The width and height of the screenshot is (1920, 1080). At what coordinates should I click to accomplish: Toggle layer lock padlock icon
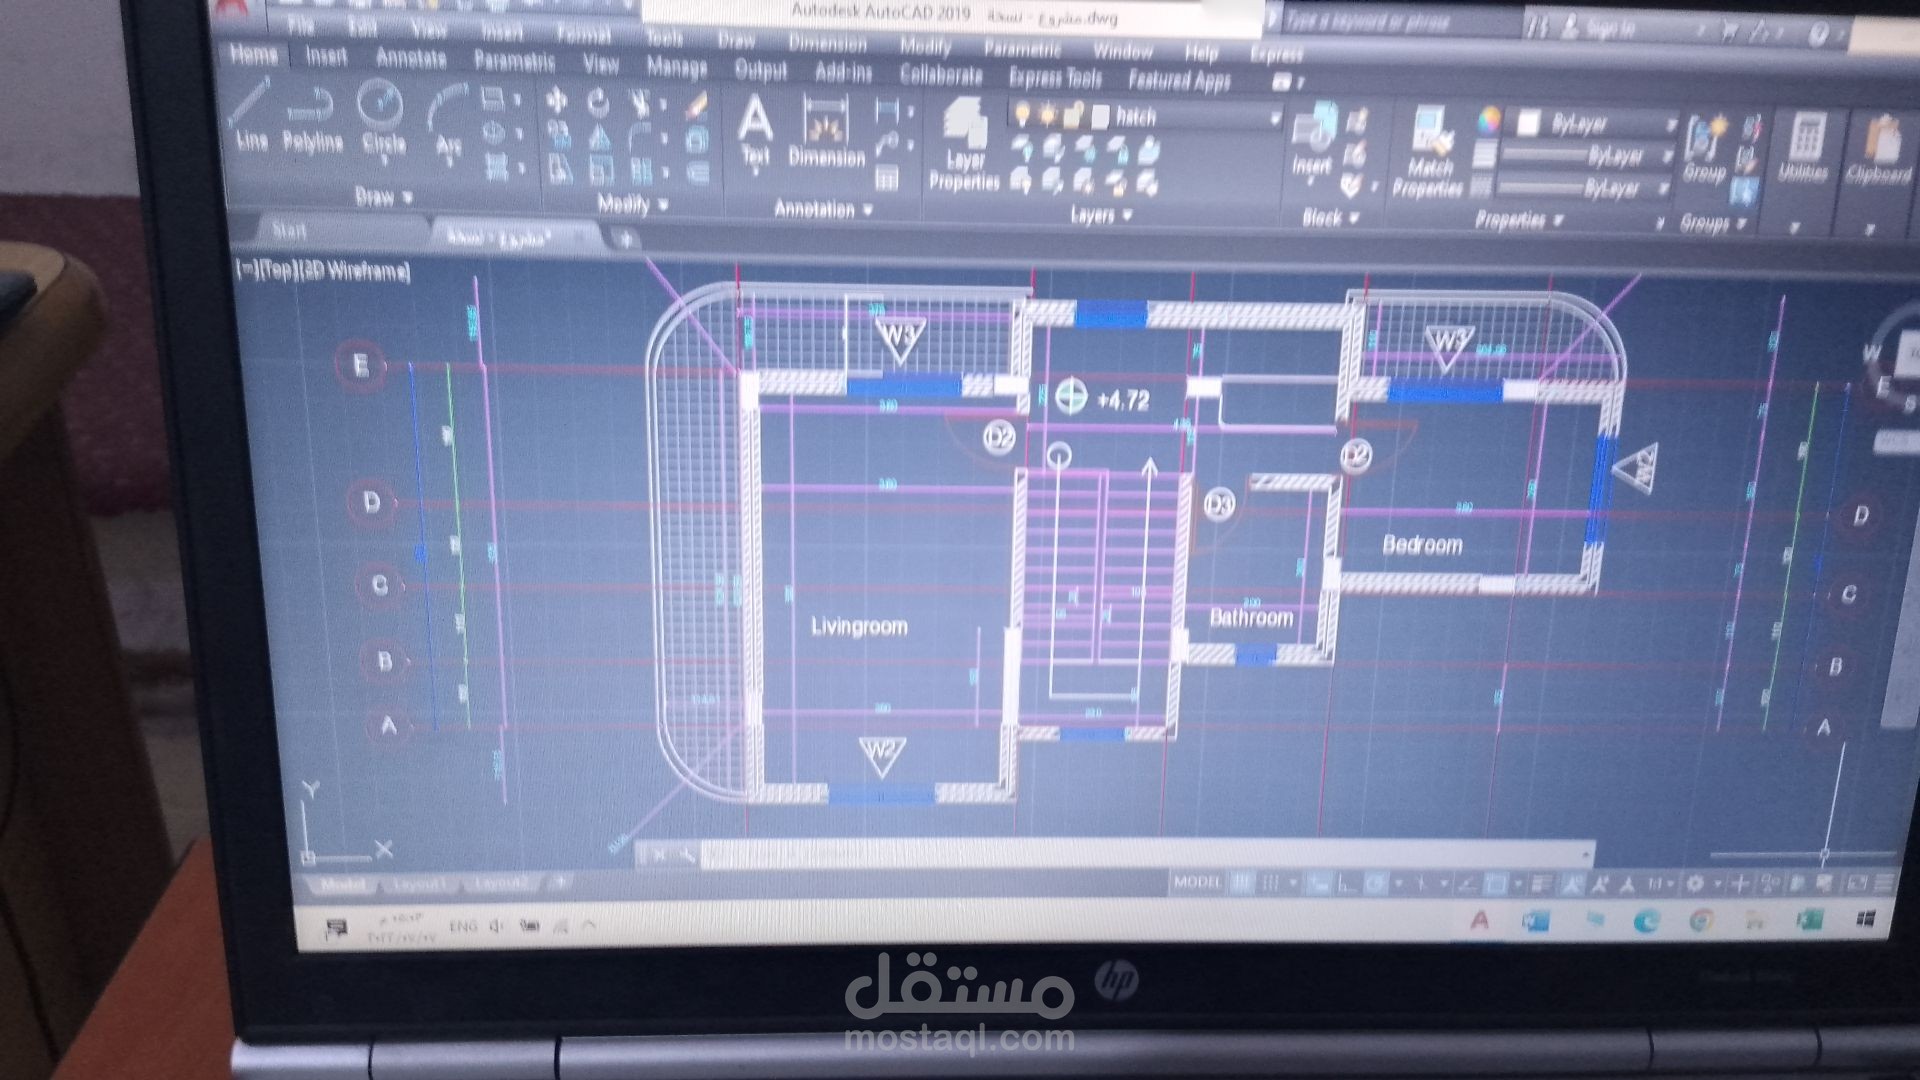1072,116
